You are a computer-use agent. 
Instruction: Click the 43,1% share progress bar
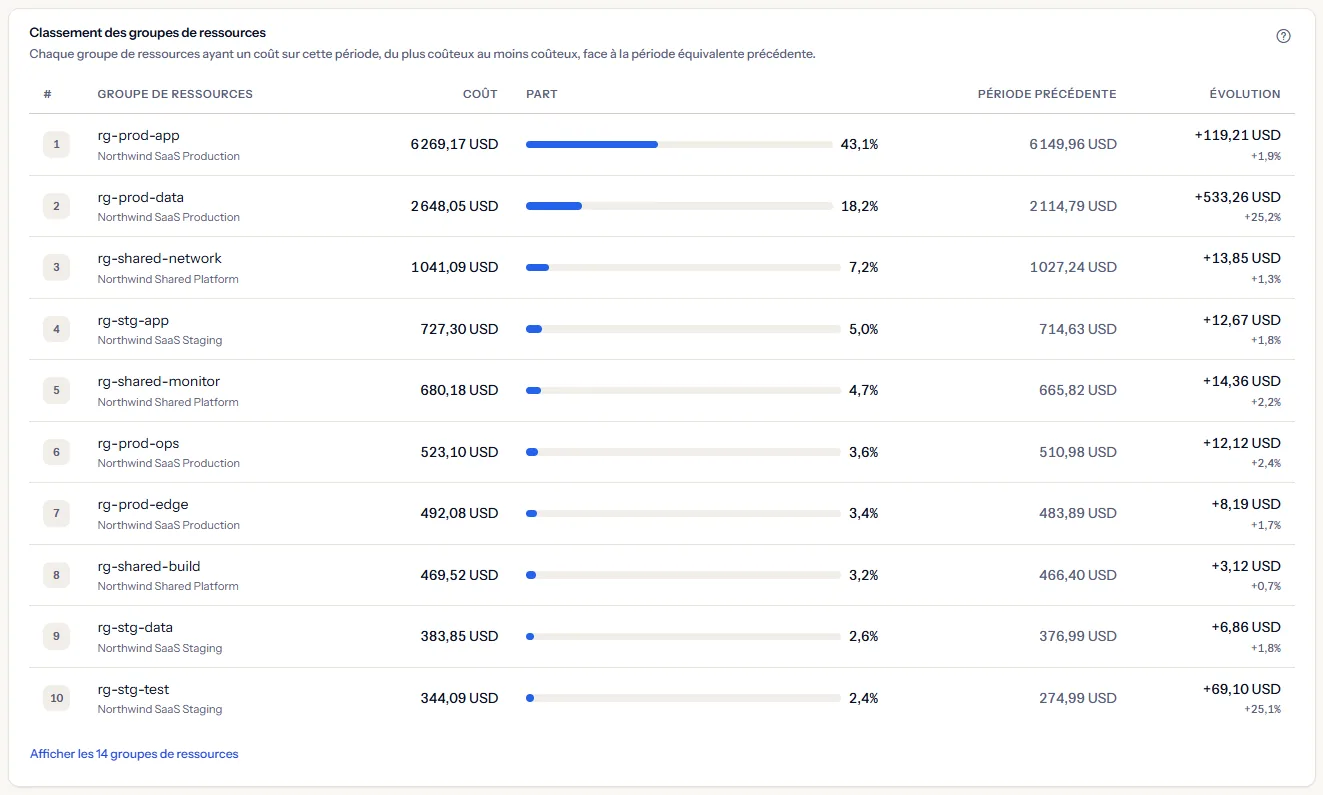pos(679,144)
